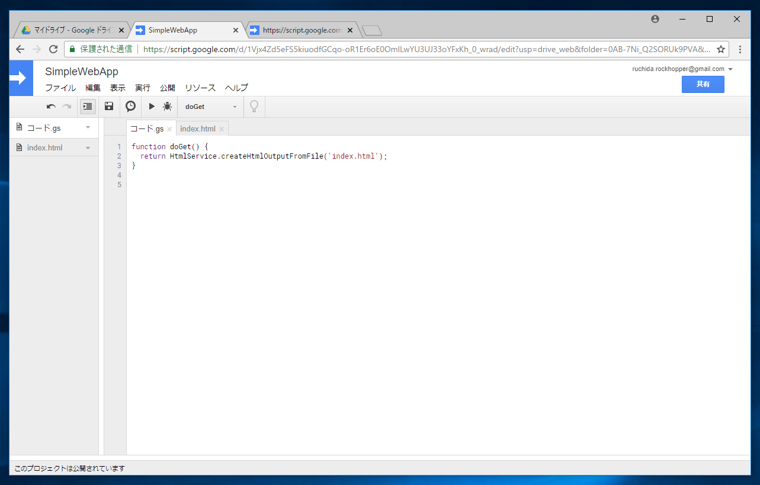
Task: Redo the last edit
Action: (x=67, y=107)
